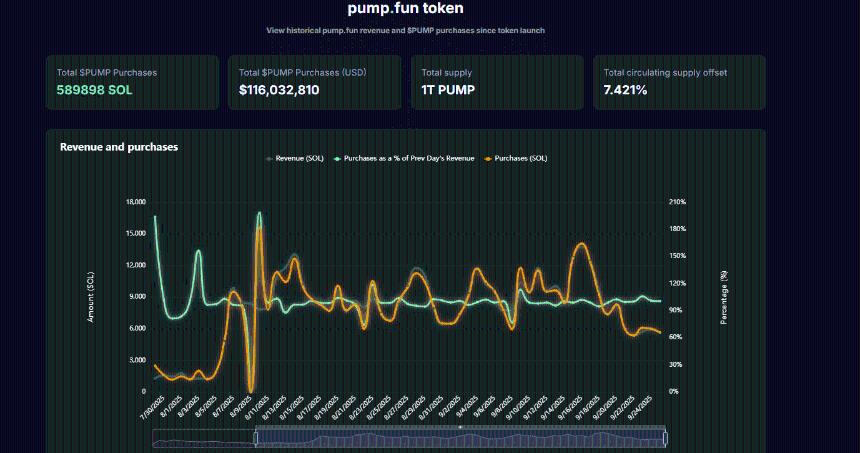Click the top center grip of the range selector
The width and height of the screenshot is (860, 453).
460,428
